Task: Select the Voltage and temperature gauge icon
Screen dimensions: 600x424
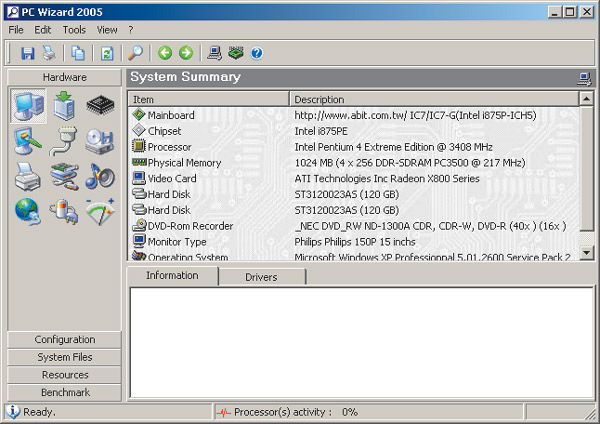Action: click(x=100, y=212)
